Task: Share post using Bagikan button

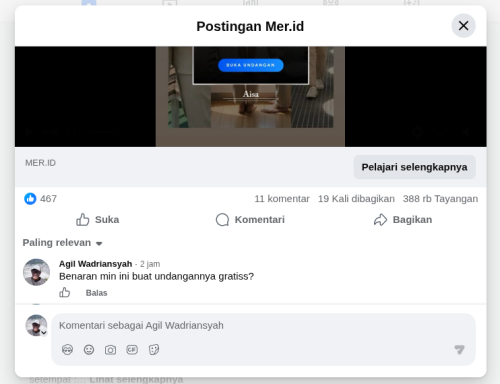Action: pyautogui.click(x=403, y=220)
